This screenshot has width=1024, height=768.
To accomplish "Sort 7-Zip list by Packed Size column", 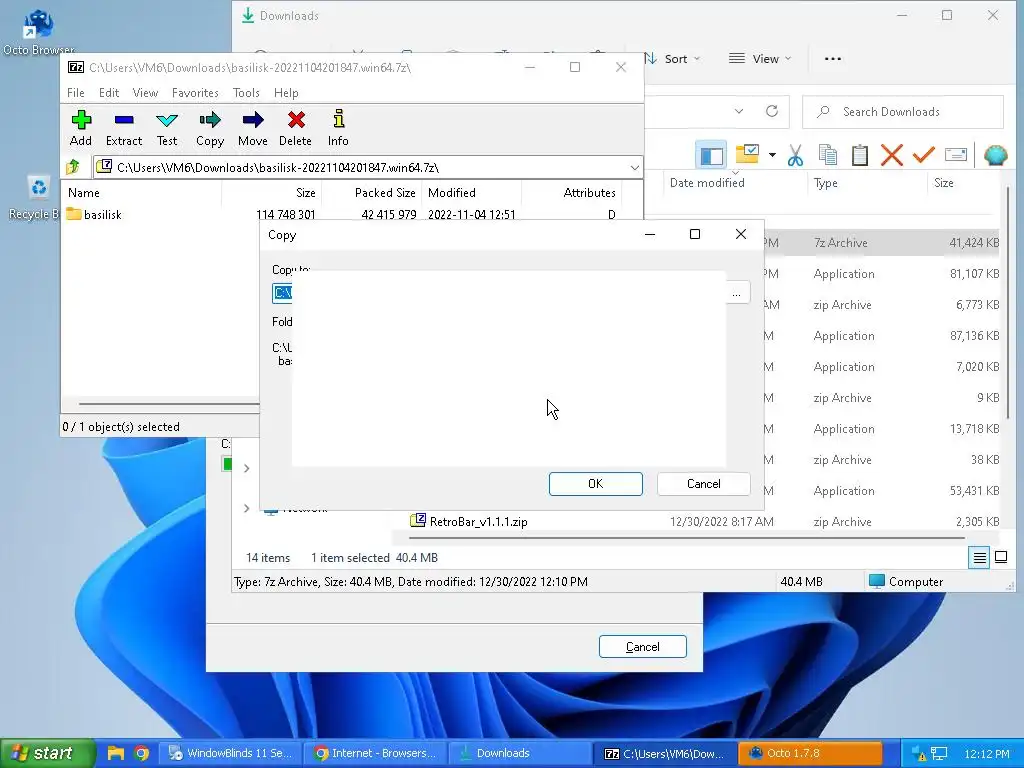I will pyautogui.click(x=385, y=193).
